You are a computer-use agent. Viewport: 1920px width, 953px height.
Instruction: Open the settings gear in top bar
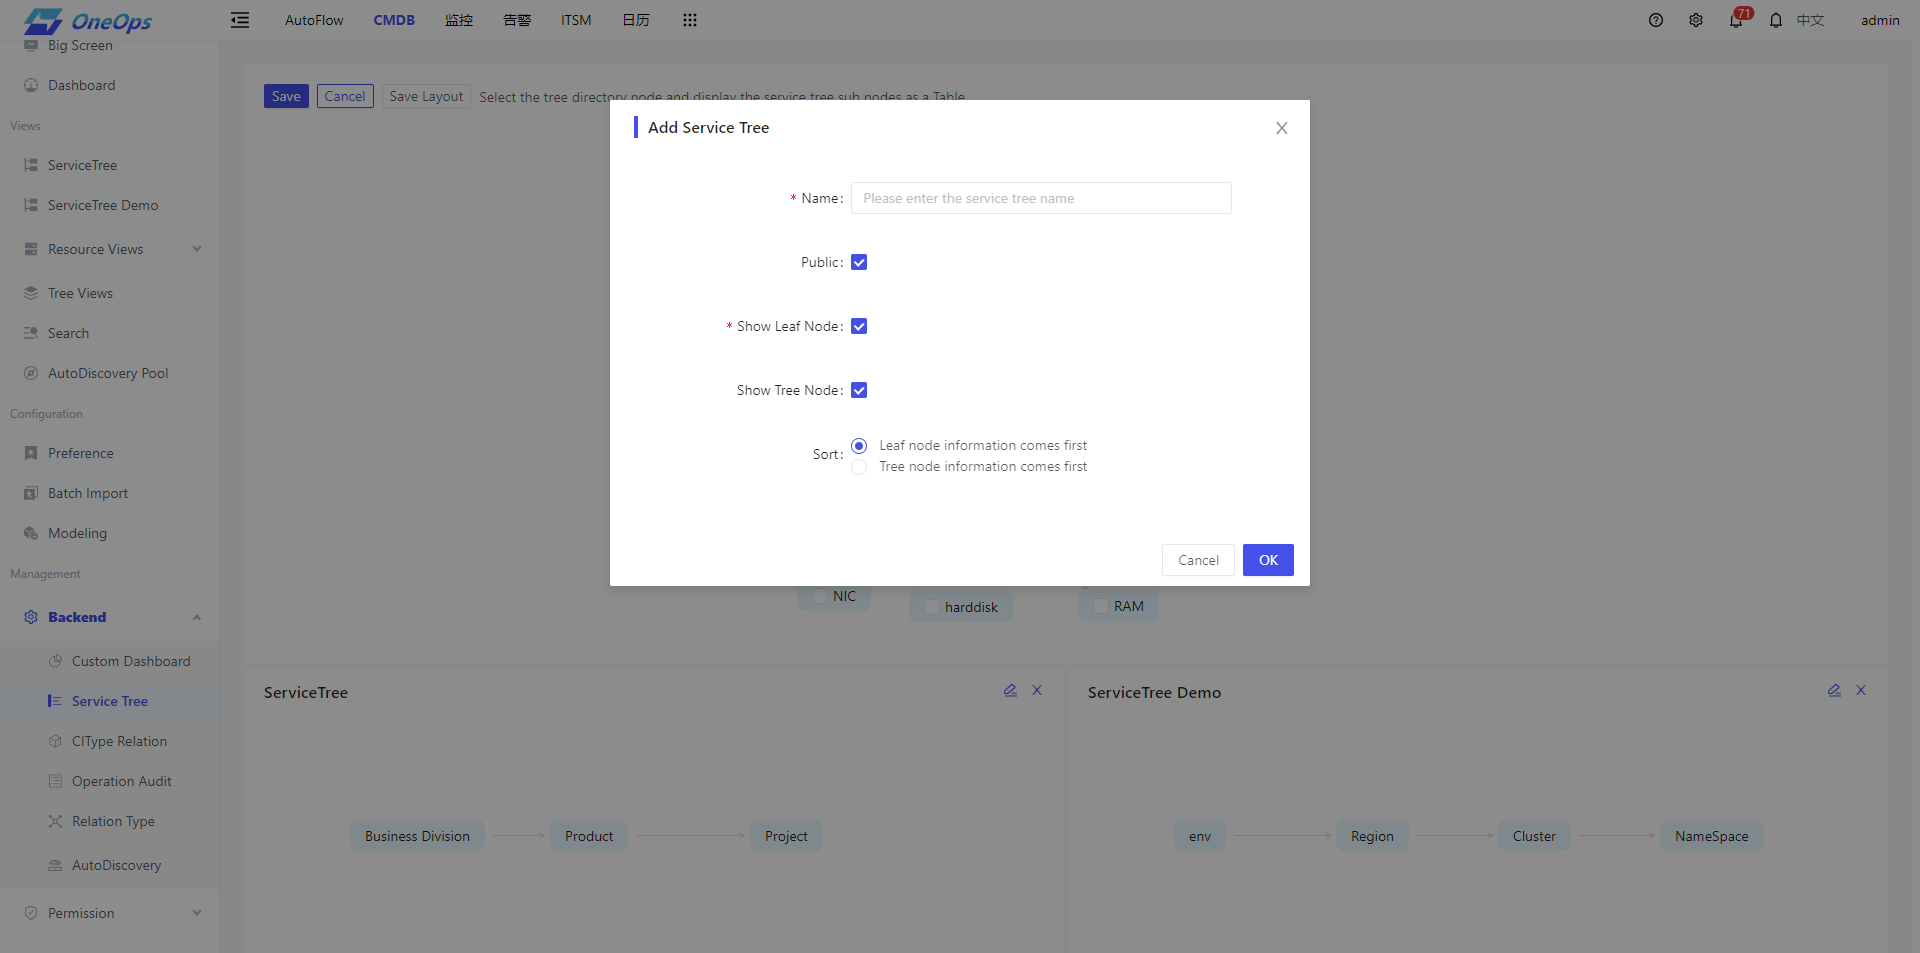tap(1696, 20)
